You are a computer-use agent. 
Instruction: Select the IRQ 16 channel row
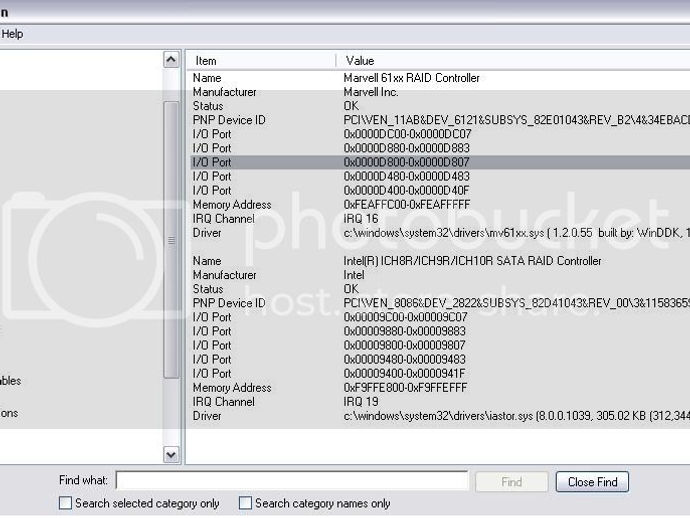(x=440, y=219)
